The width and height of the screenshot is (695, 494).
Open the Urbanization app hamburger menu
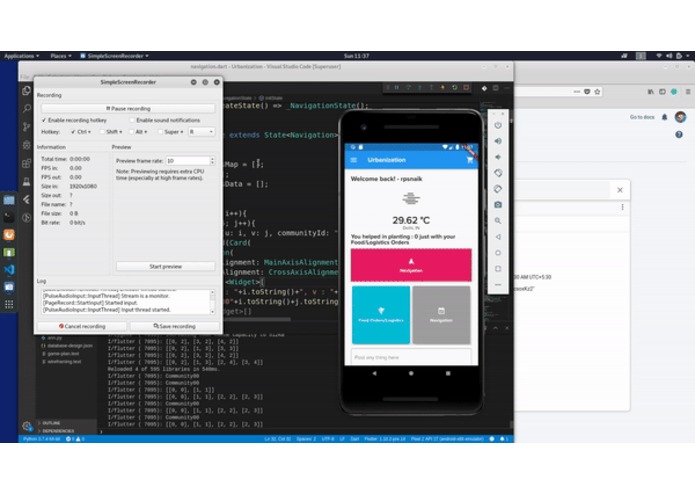pyautogui.click(x=354, y=160)
